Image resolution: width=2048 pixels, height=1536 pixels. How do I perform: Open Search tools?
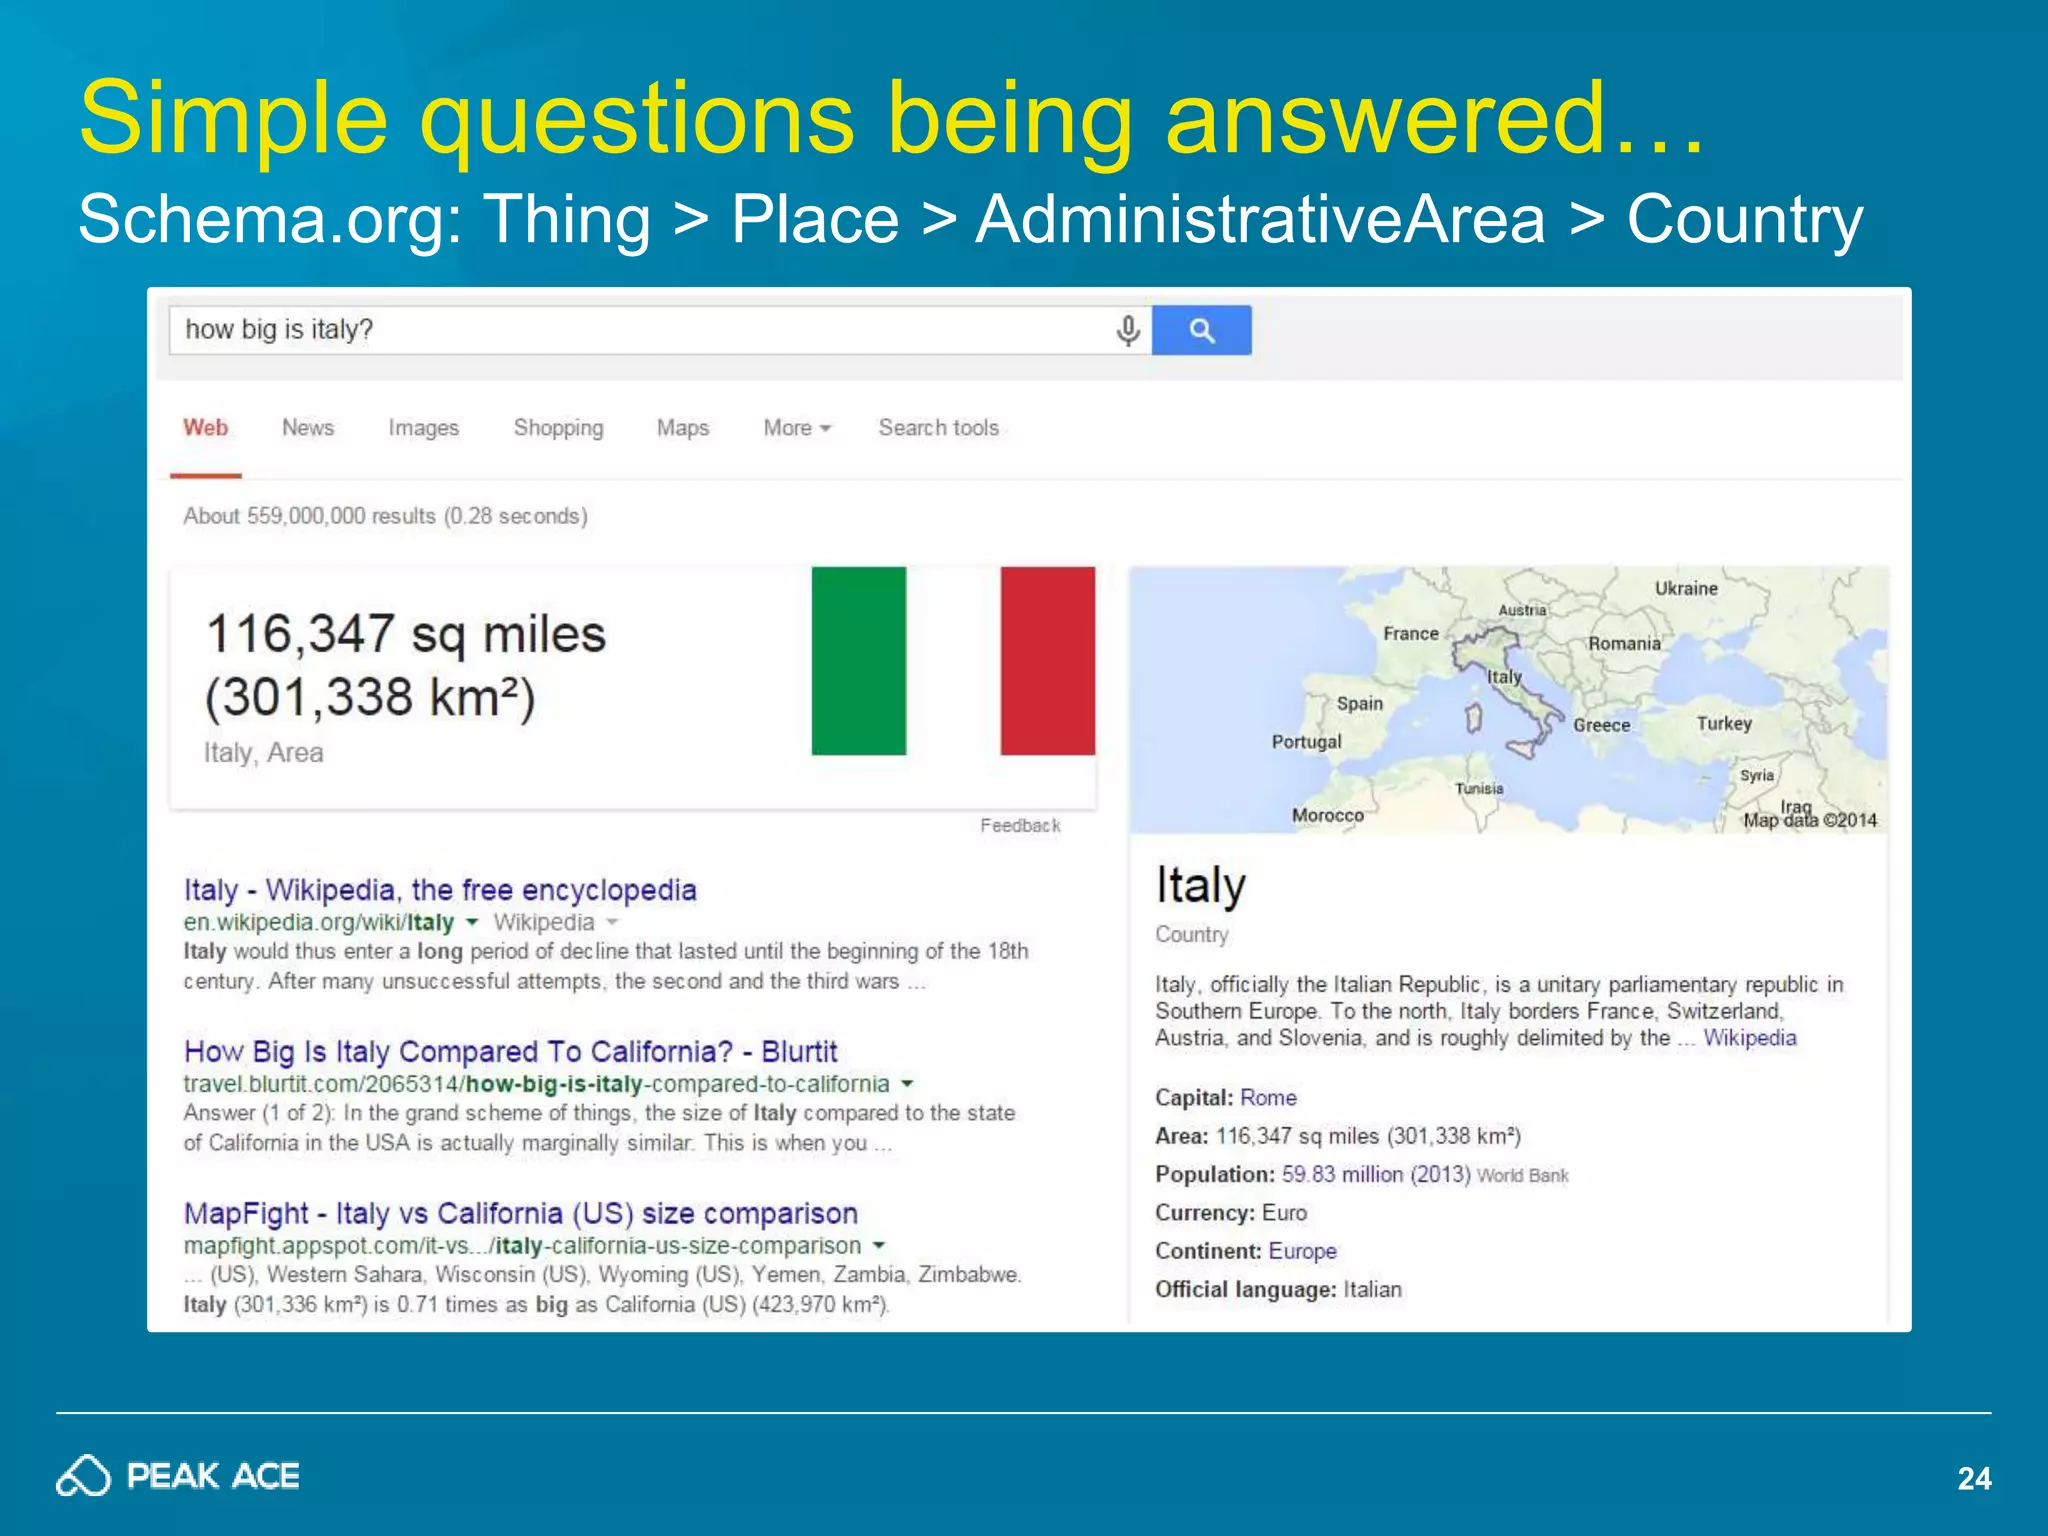tap(938, 428)
